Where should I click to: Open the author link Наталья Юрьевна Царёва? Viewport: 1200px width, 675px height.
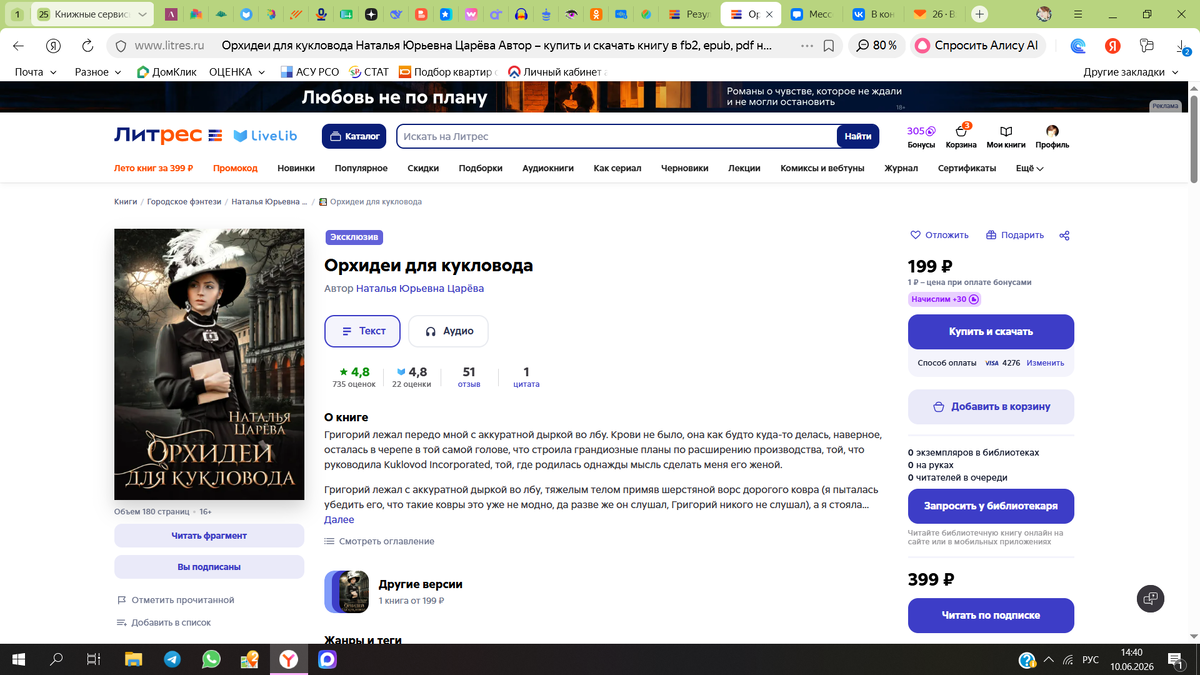click(420, 288)
